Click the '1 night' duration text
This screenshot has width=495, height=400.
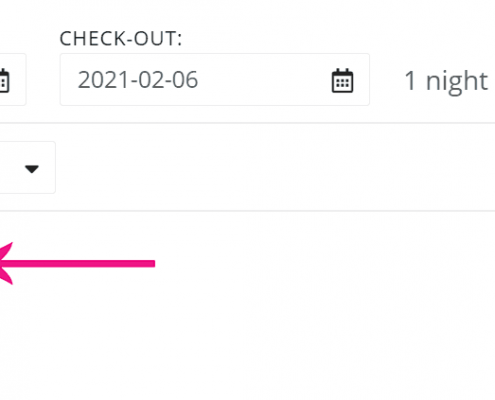point(446,81)
